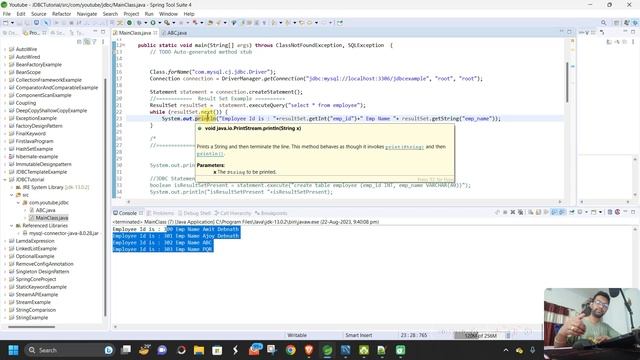The image size is (640, 360).
Task: Click print(String) link in the Javadoc tooltip
Action: point(404,147)
